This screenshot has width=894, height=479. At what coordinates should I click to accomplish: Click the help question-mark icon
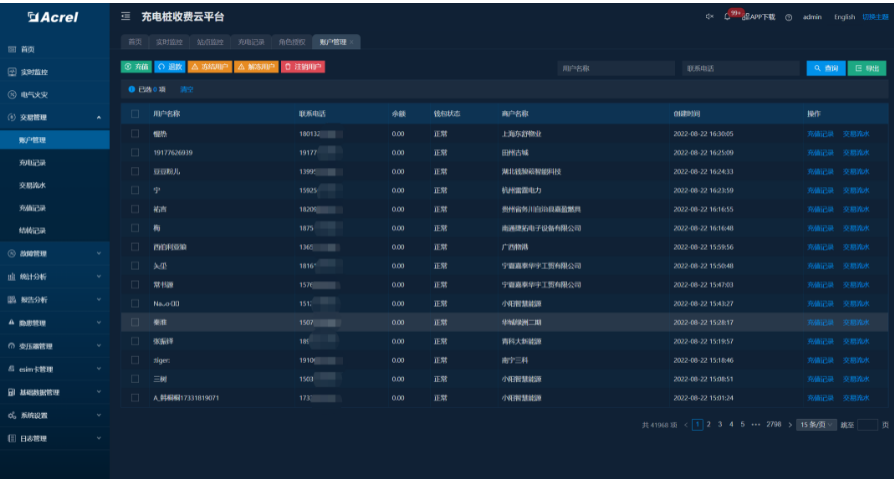[789, 17]
